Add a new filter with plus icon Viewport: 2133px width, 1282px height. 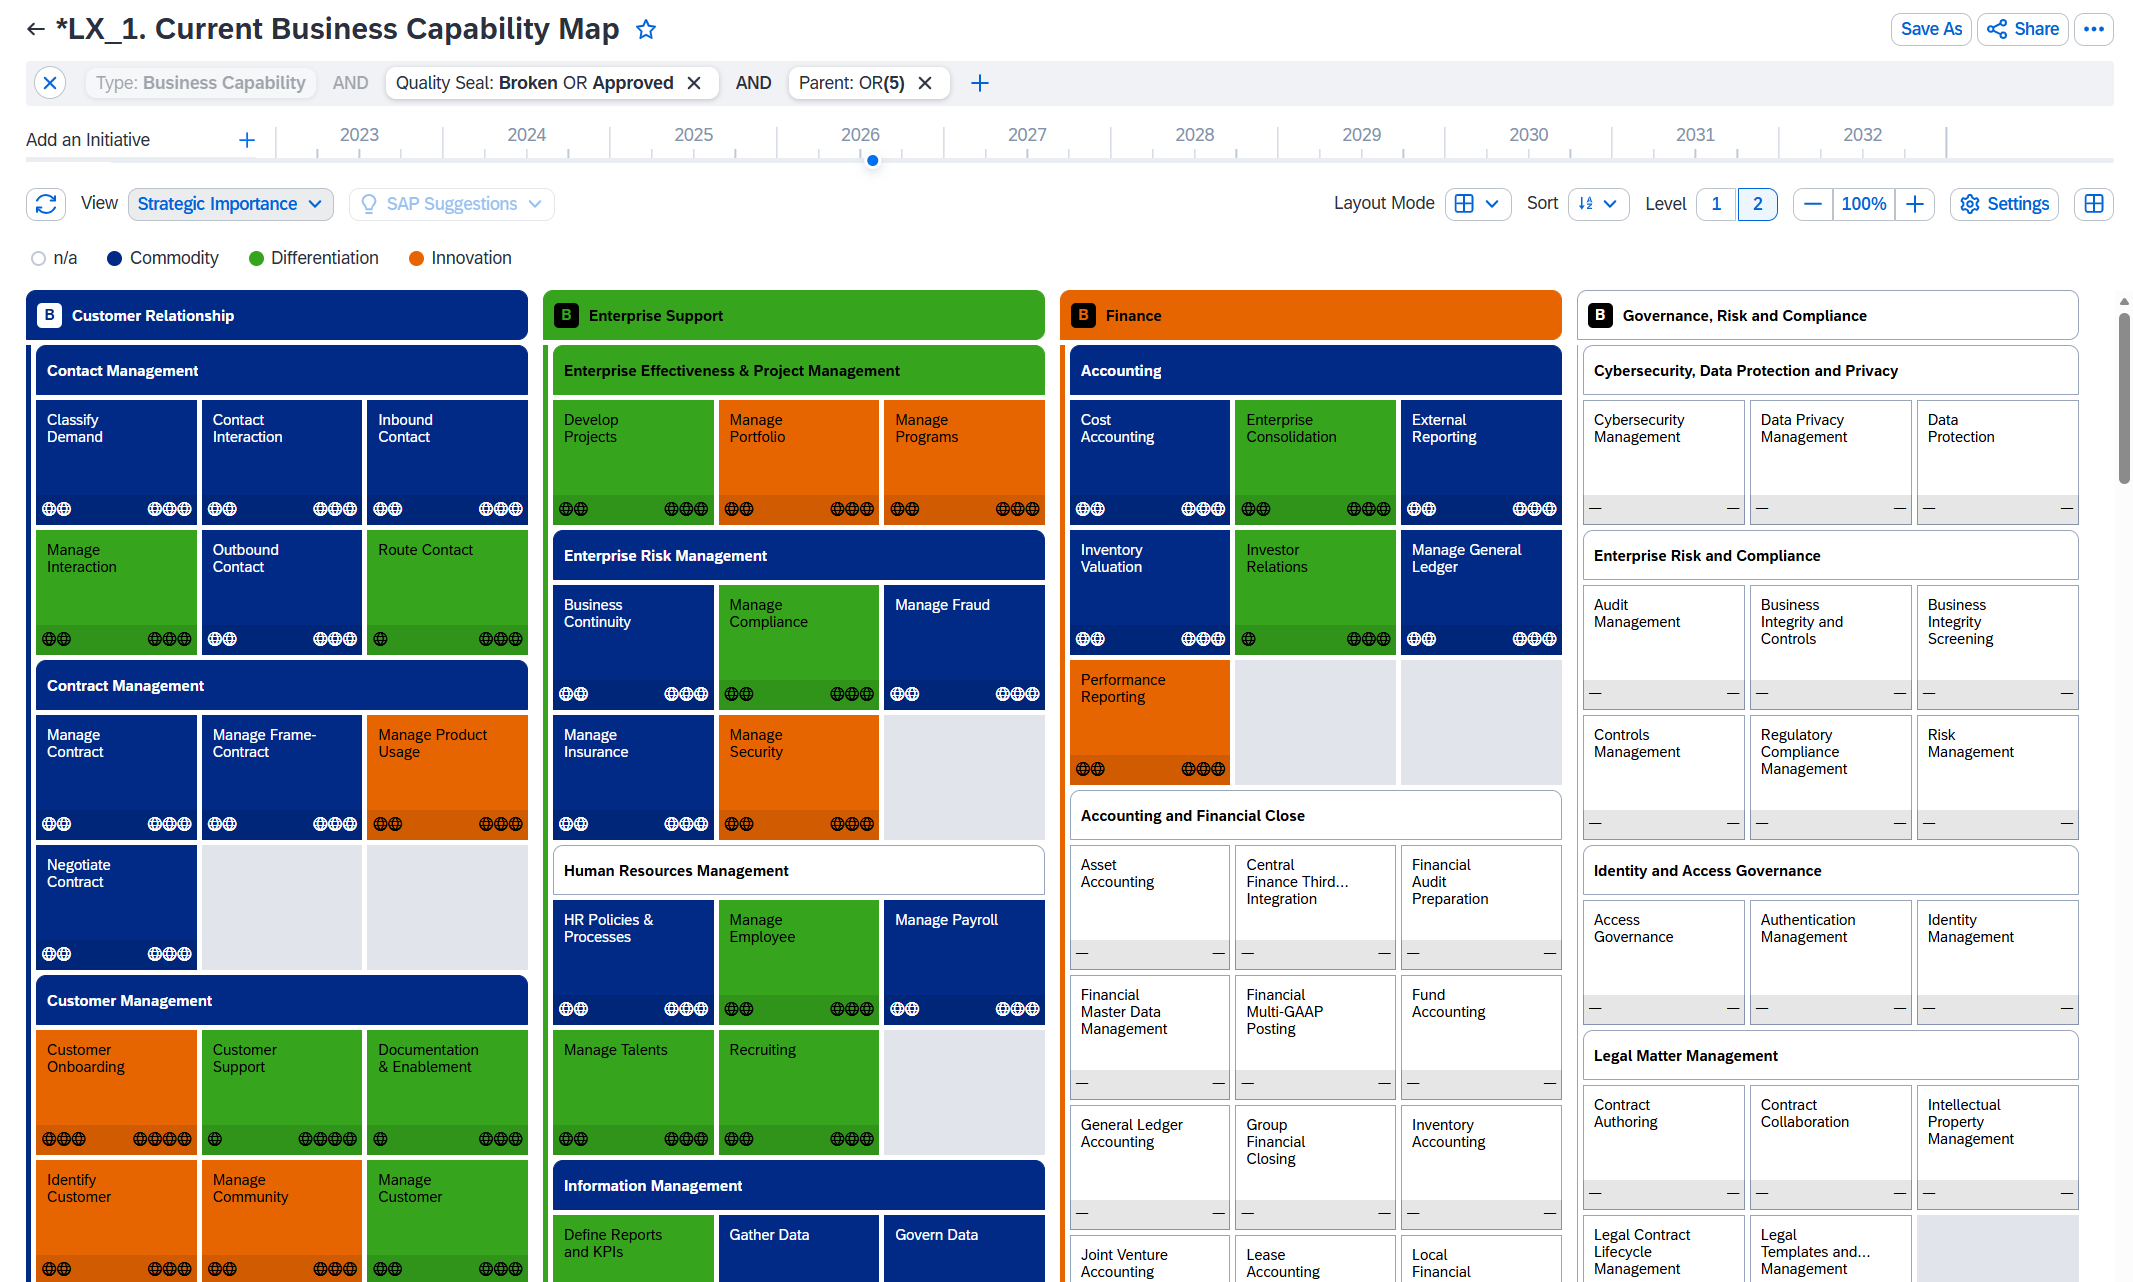980,83
